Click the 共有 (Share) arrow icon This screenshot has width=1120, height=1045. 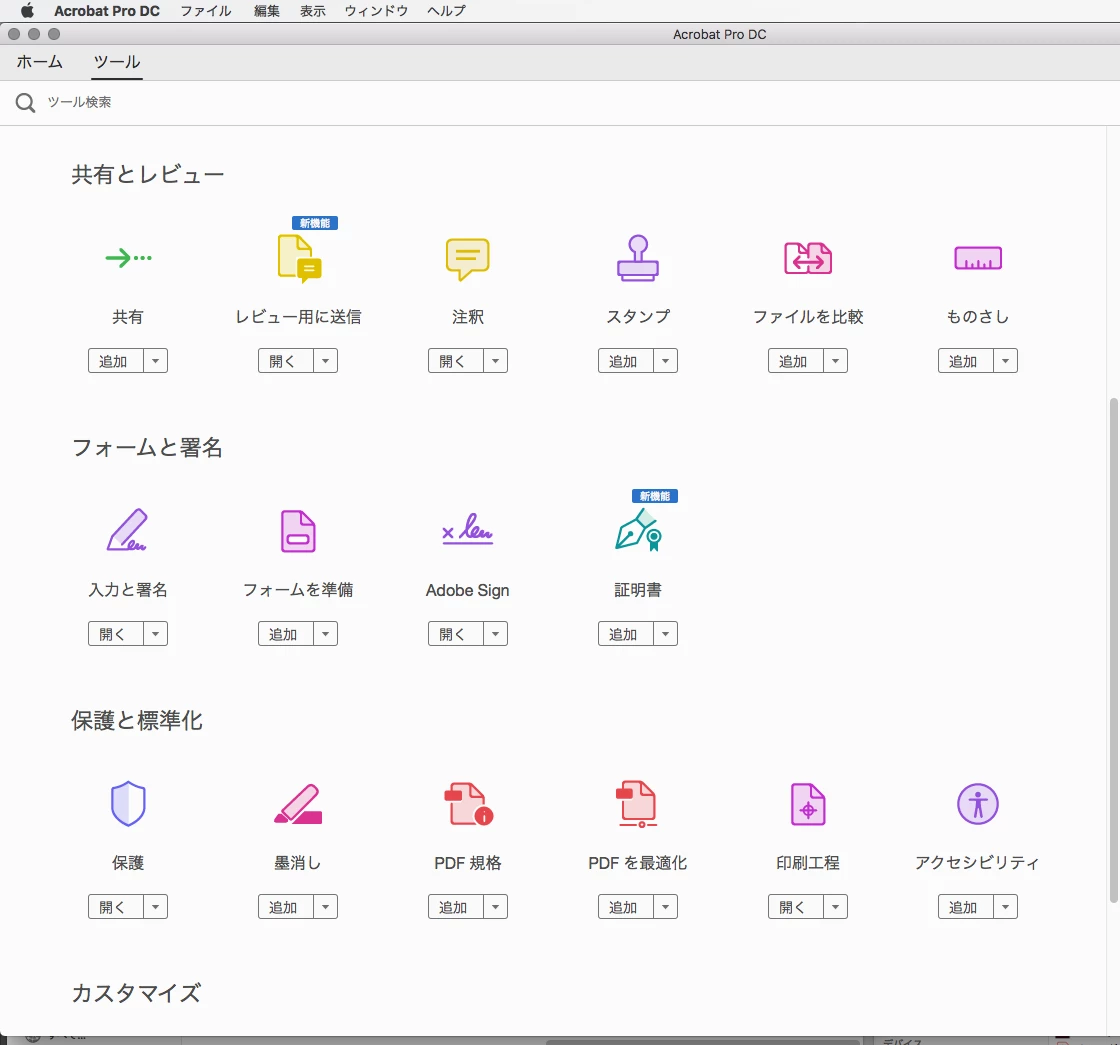(129, 258)
